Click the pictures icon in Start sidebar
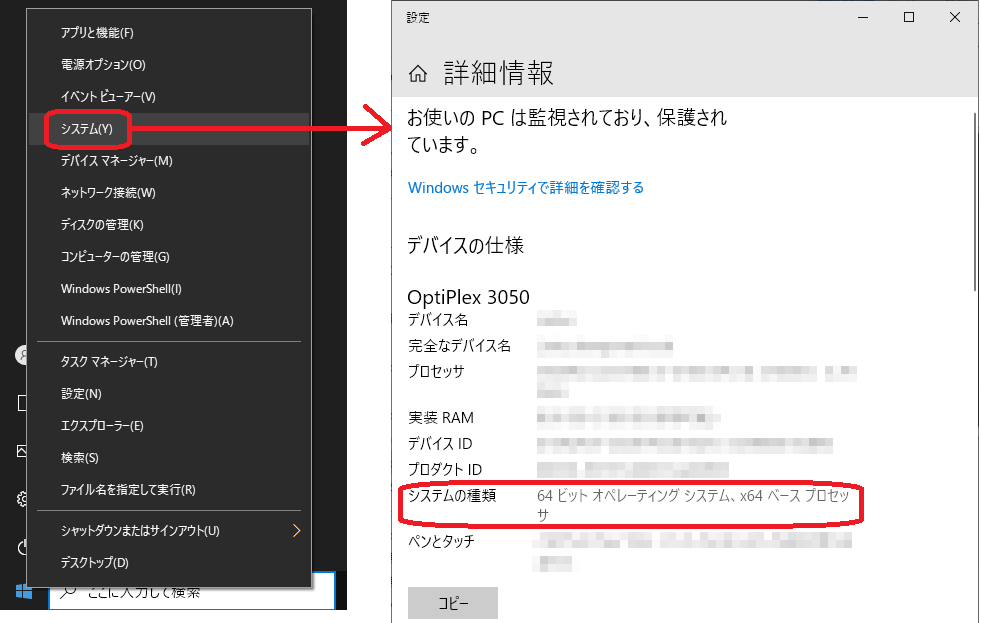981x623 pixels. 22,451
